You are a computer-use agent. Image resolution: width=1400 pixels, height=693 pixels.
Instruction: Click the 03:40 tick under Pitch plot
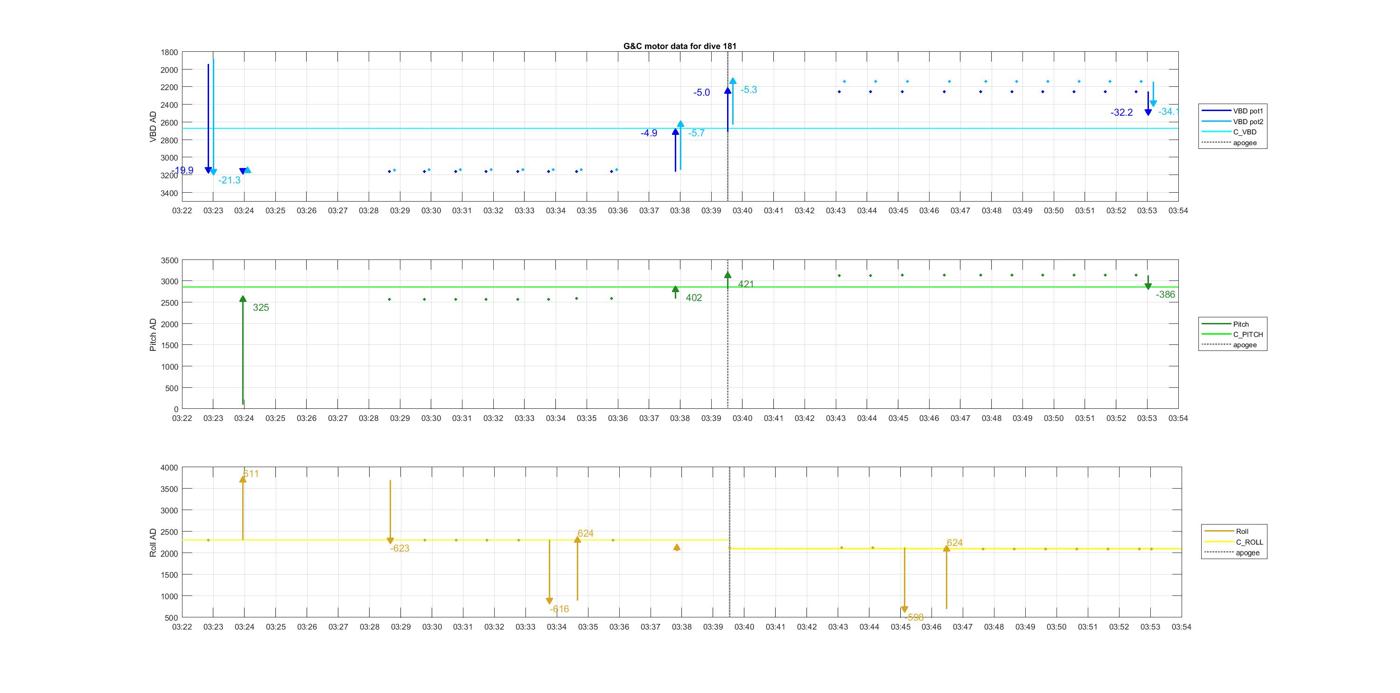click(742, 419)
